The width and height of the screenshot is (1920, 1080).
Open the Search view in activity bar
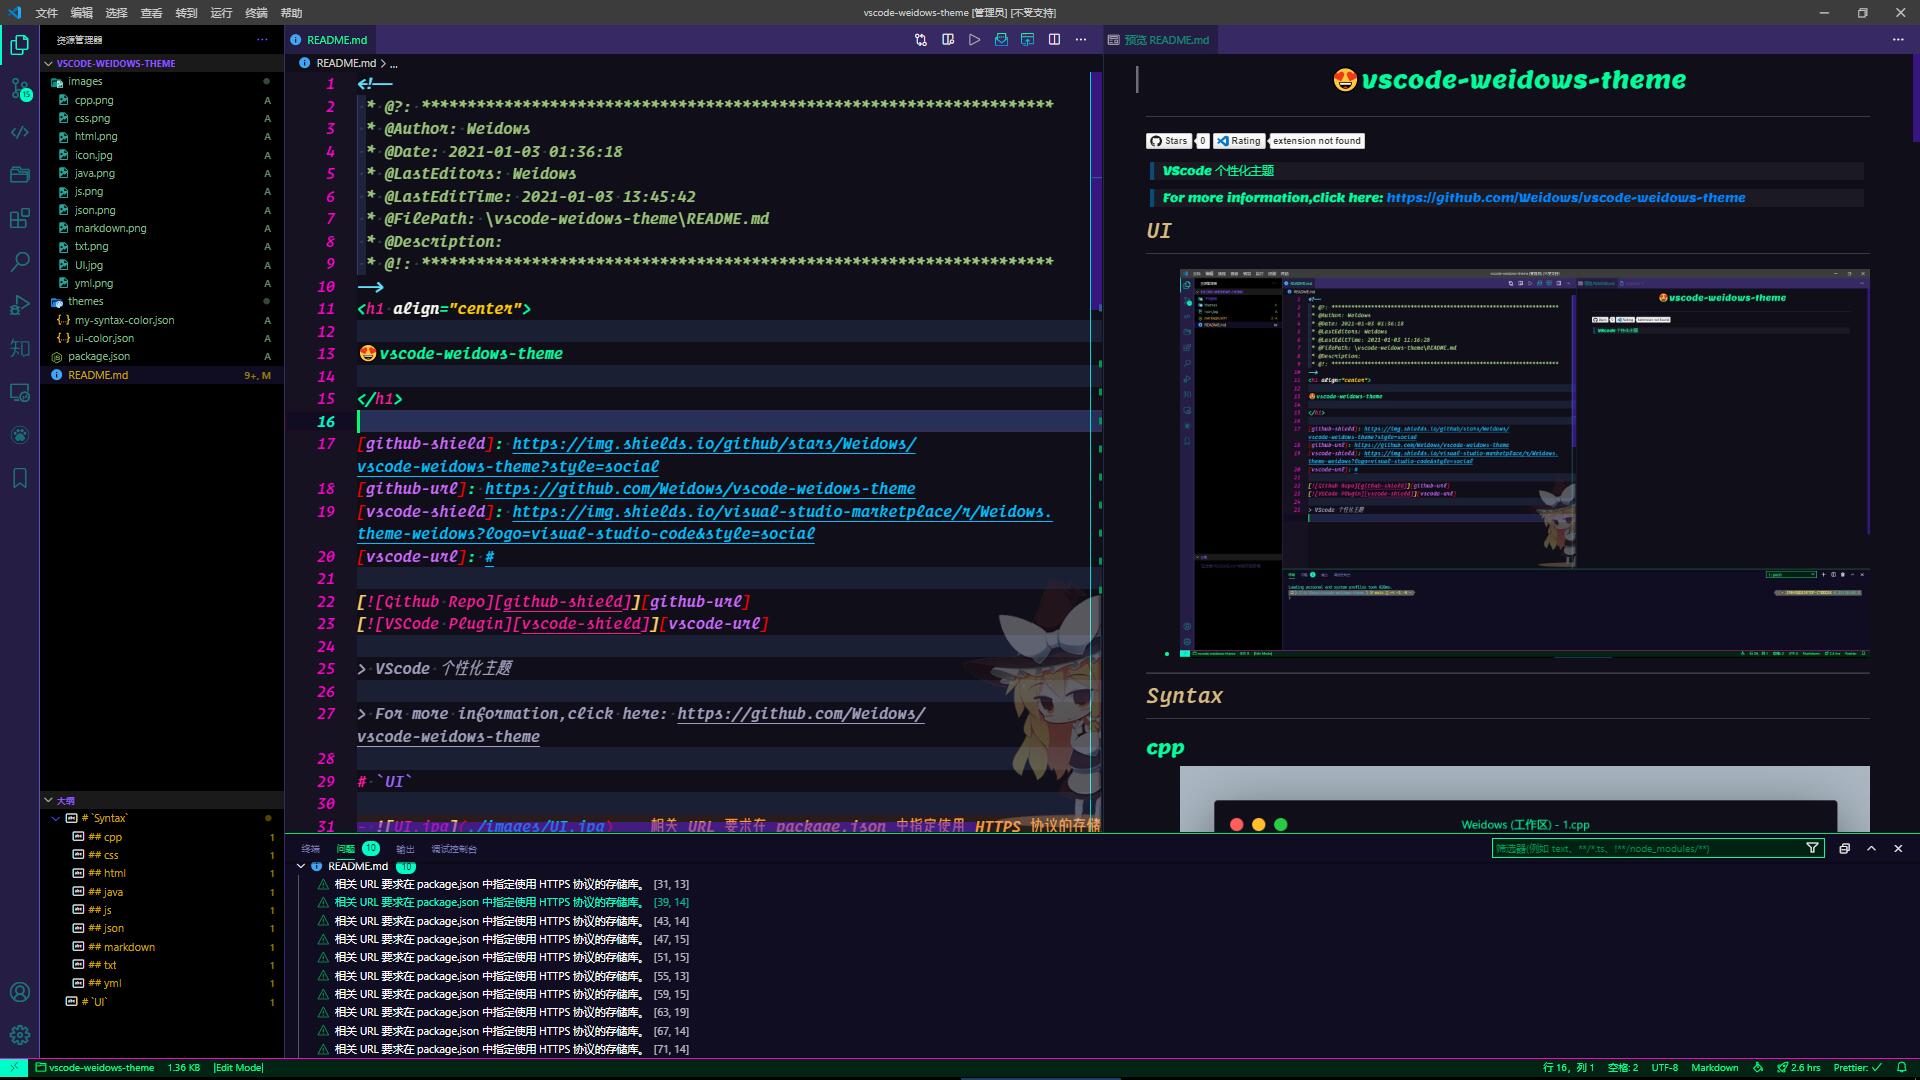(x=19, y=262)
